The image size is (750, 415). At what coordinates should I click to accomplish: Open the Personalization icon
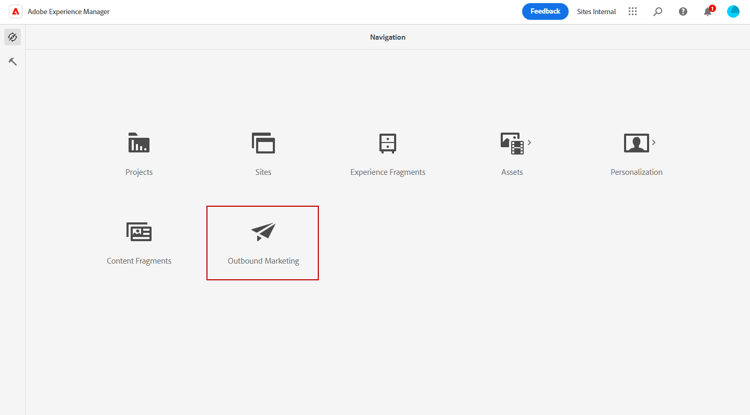636,143
